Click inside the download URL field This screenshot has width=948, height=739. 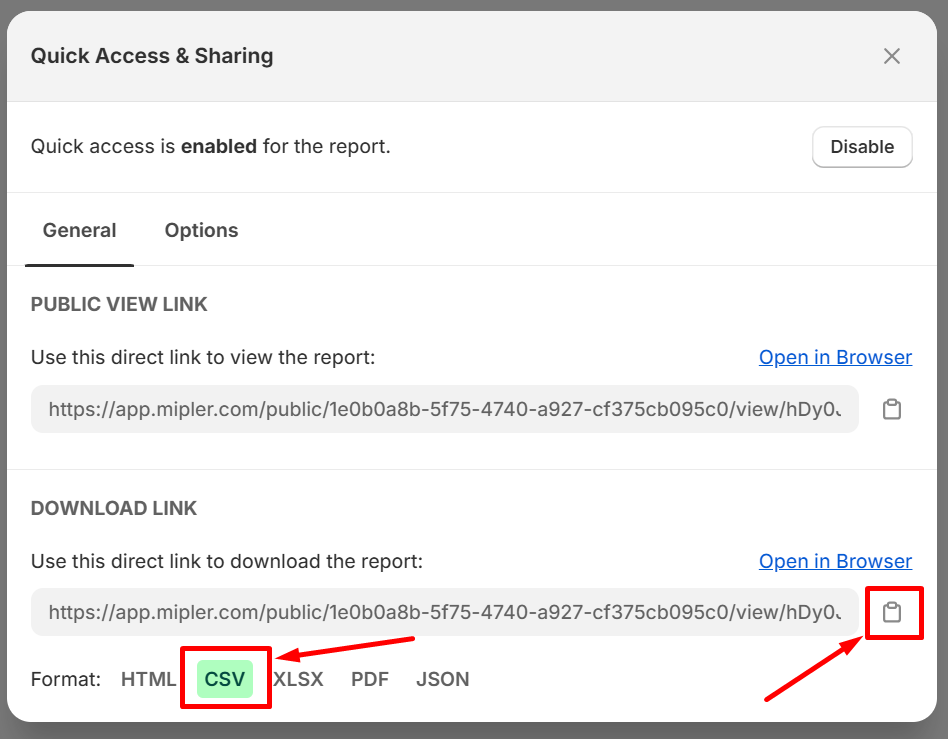444,613
